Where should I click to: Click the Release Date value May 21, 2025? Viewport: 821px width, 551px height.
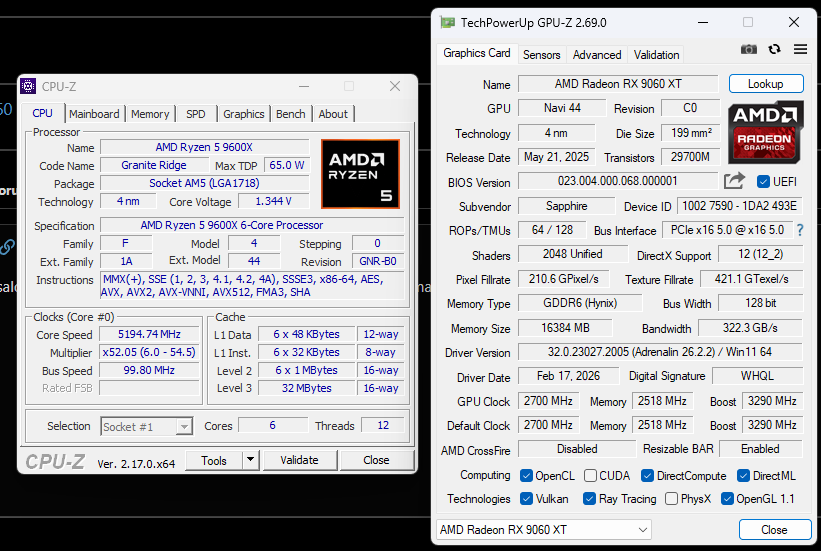[557, 157]
